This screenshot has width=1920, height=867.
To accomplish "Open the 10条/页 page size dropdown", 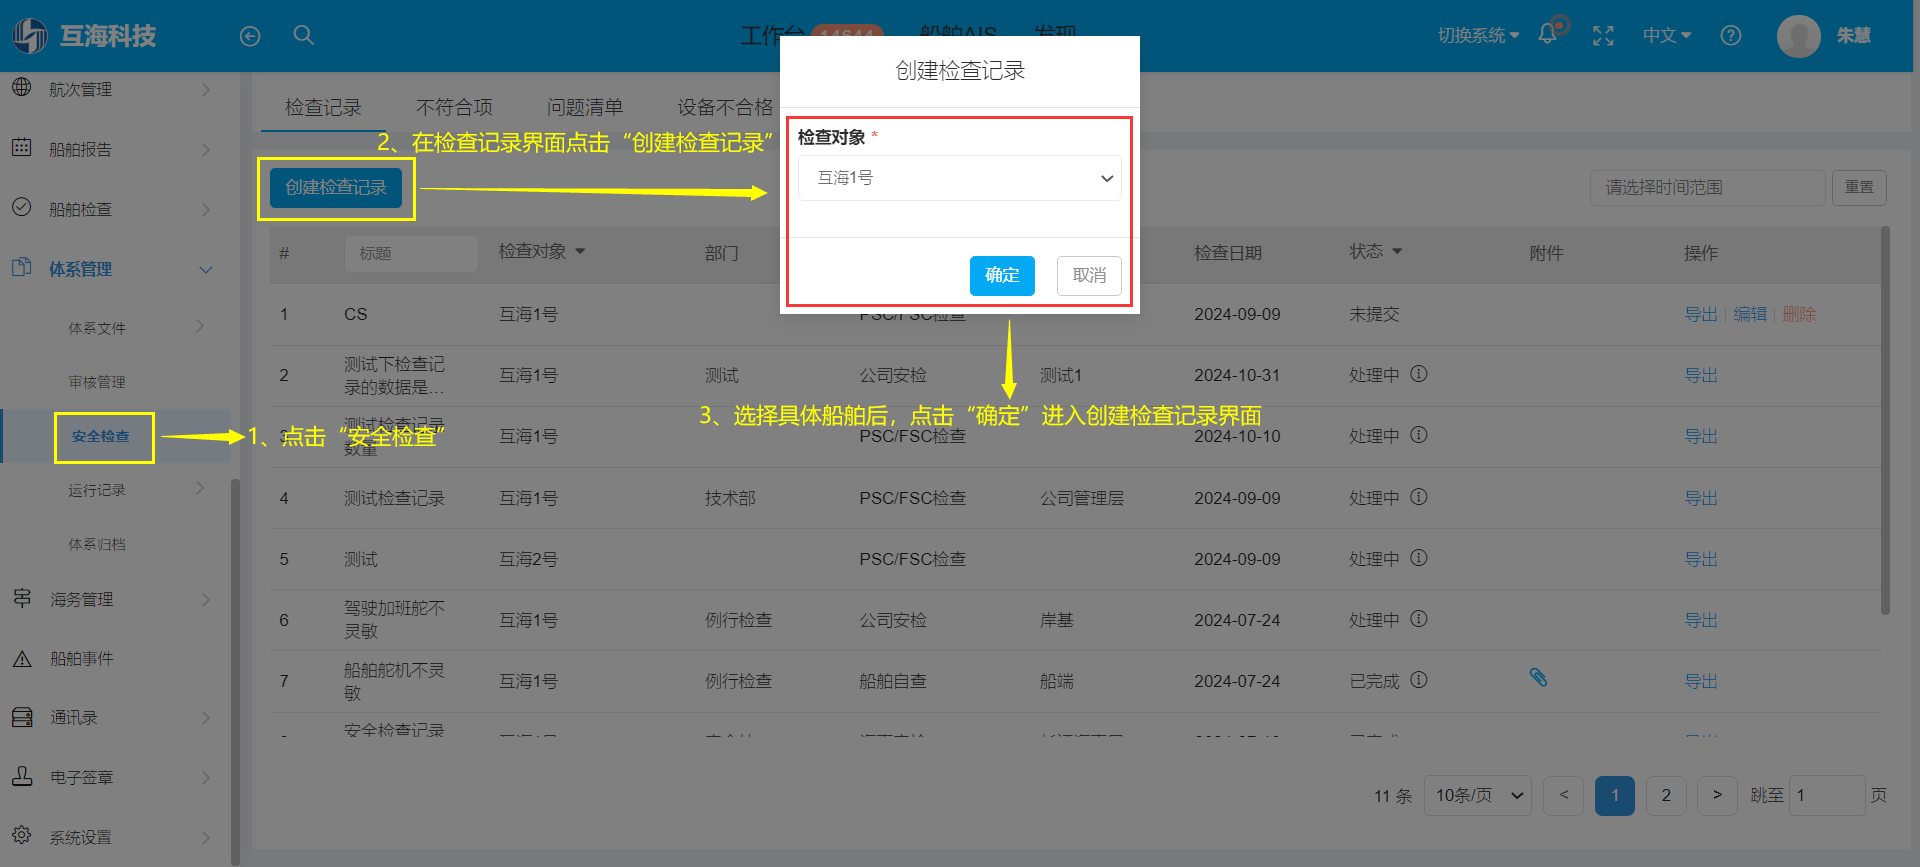I will (x=1478, y=795).
